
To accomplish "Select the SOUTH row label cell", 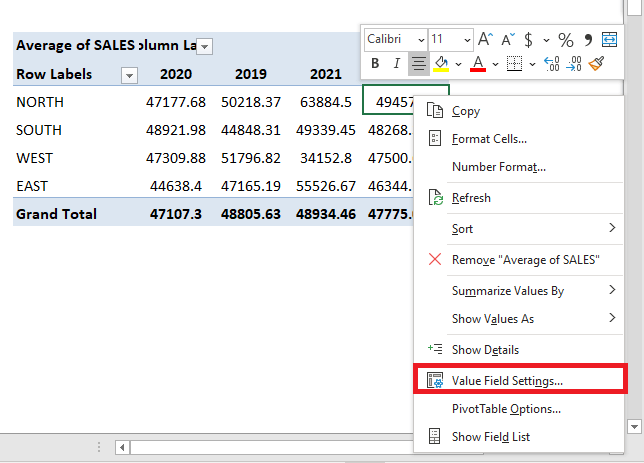I will (x=39, y=130).
